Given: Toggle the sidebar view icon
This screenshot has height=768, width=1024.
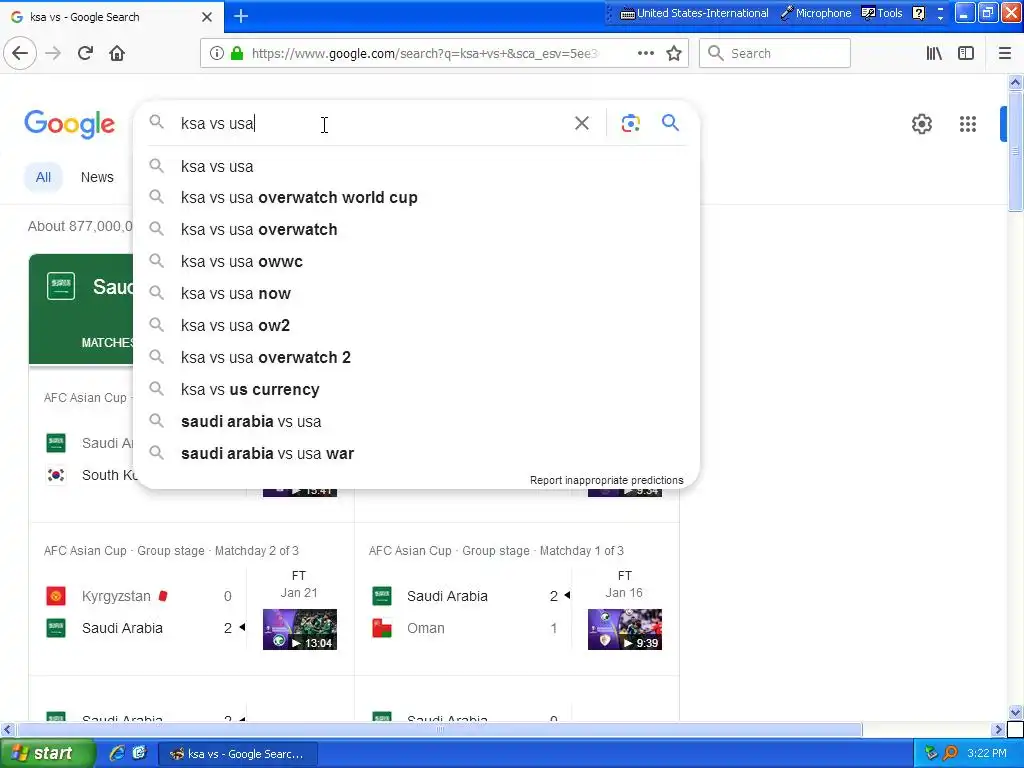Looking at the screenshot, I should pyautogui.click(x=966, y=54).
